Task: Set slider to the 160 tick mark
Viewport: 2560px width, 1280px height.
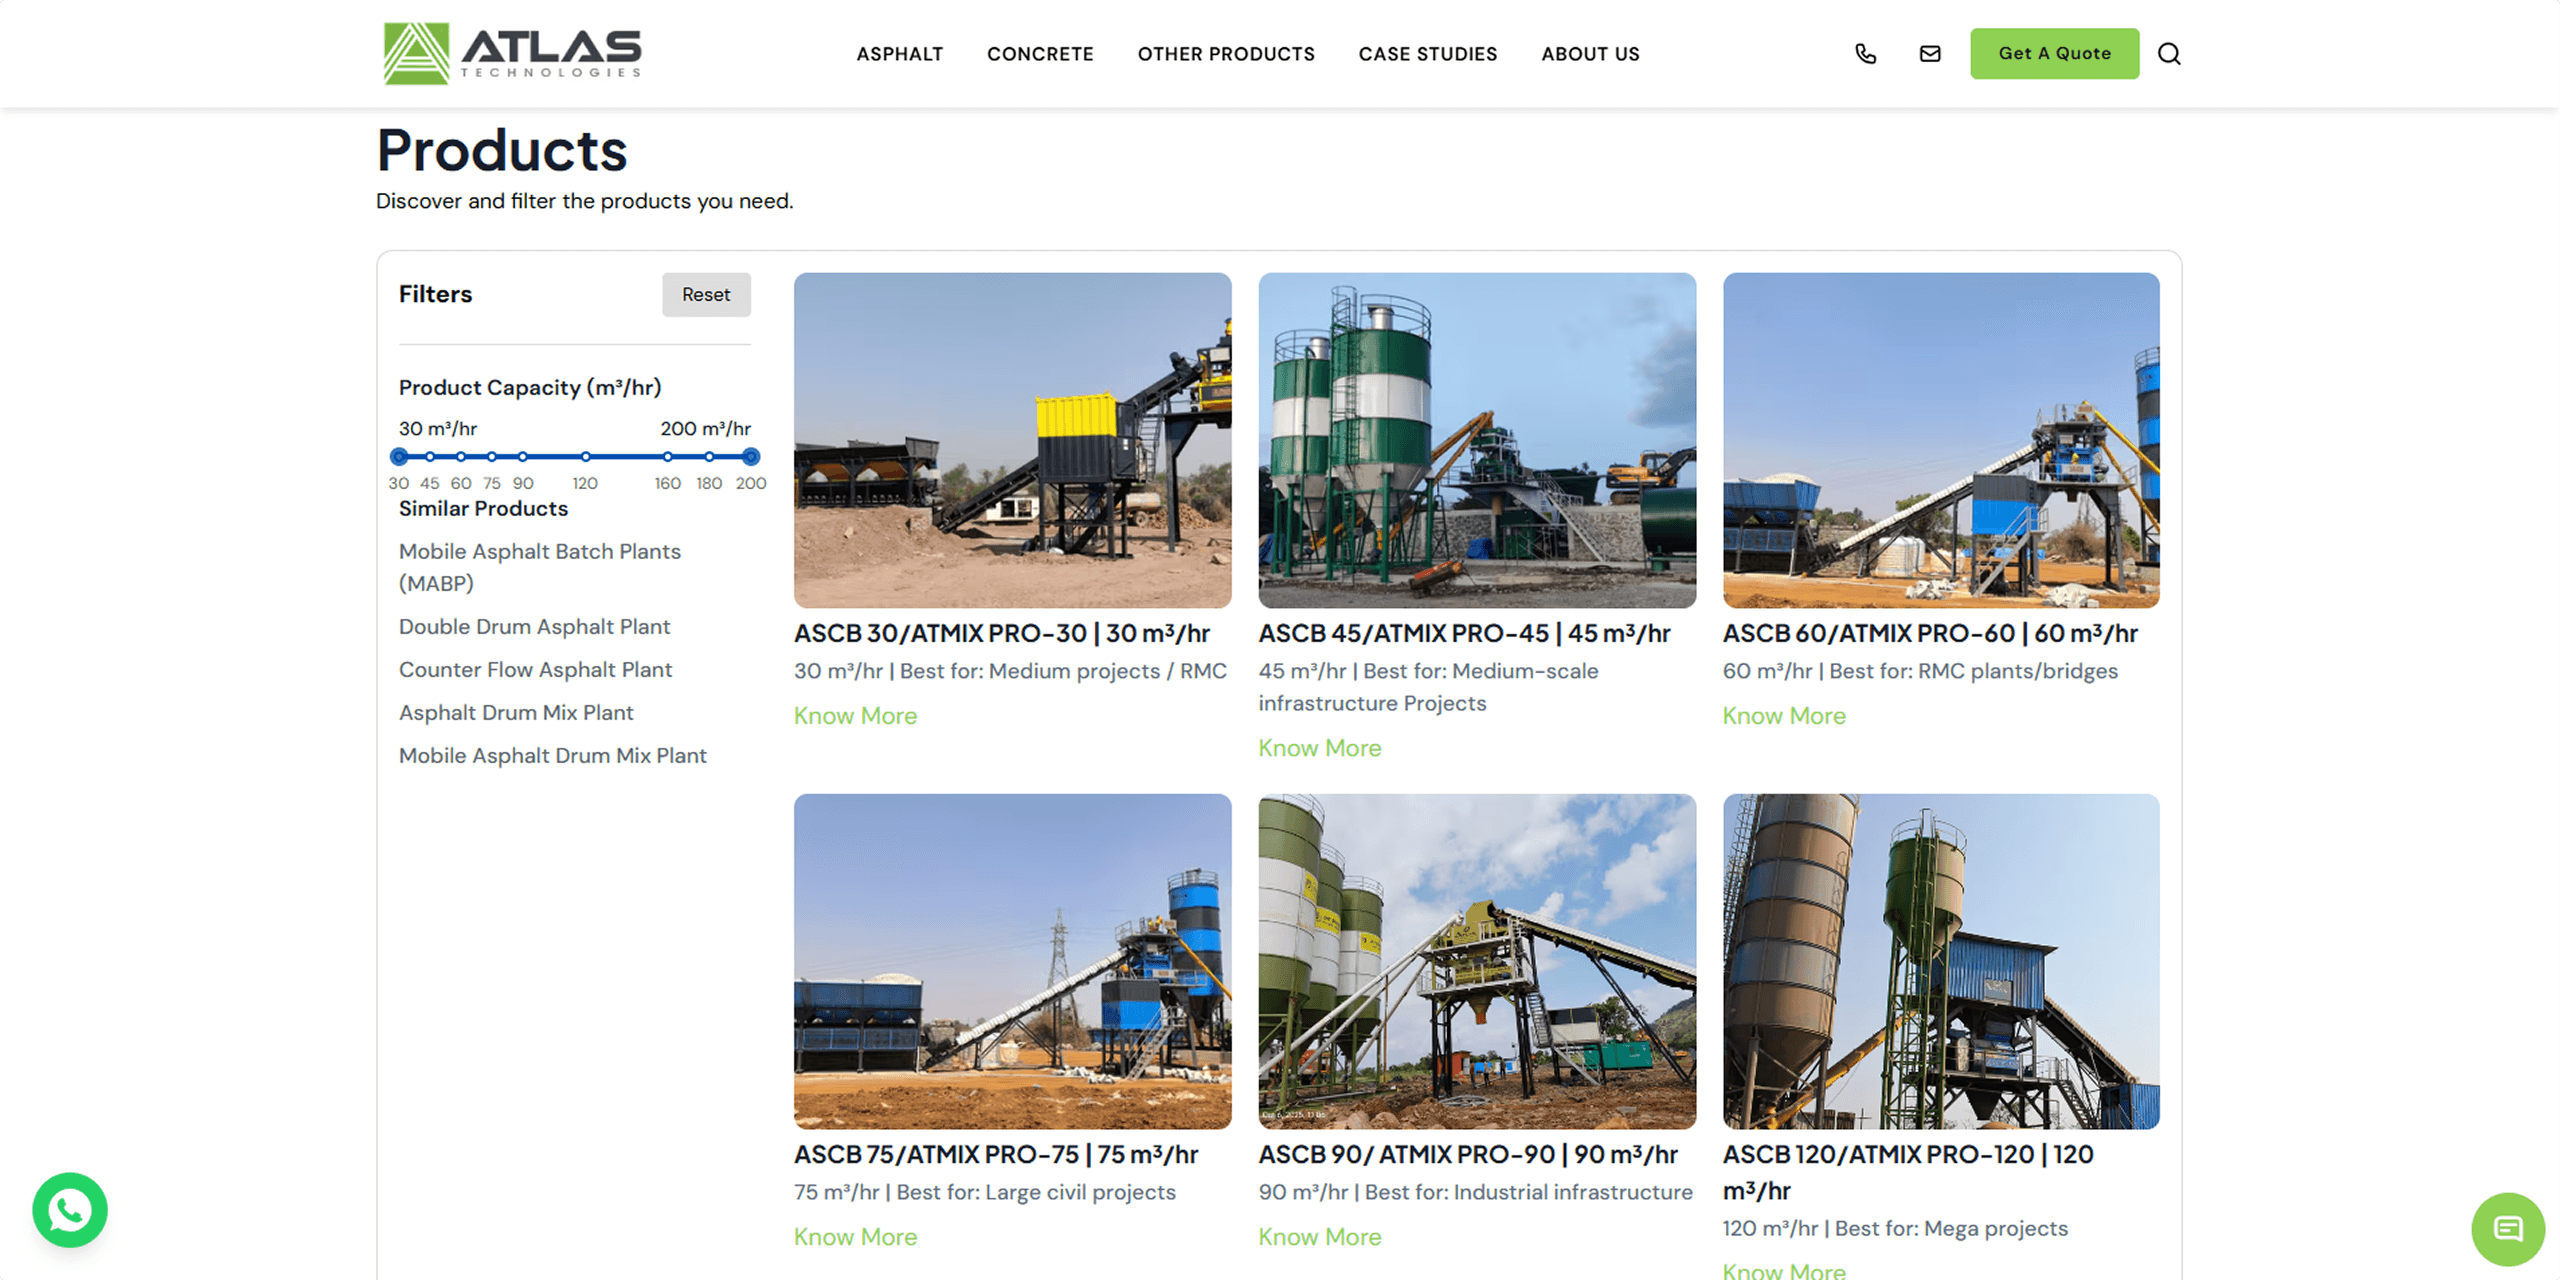Action: click(668, 457)
